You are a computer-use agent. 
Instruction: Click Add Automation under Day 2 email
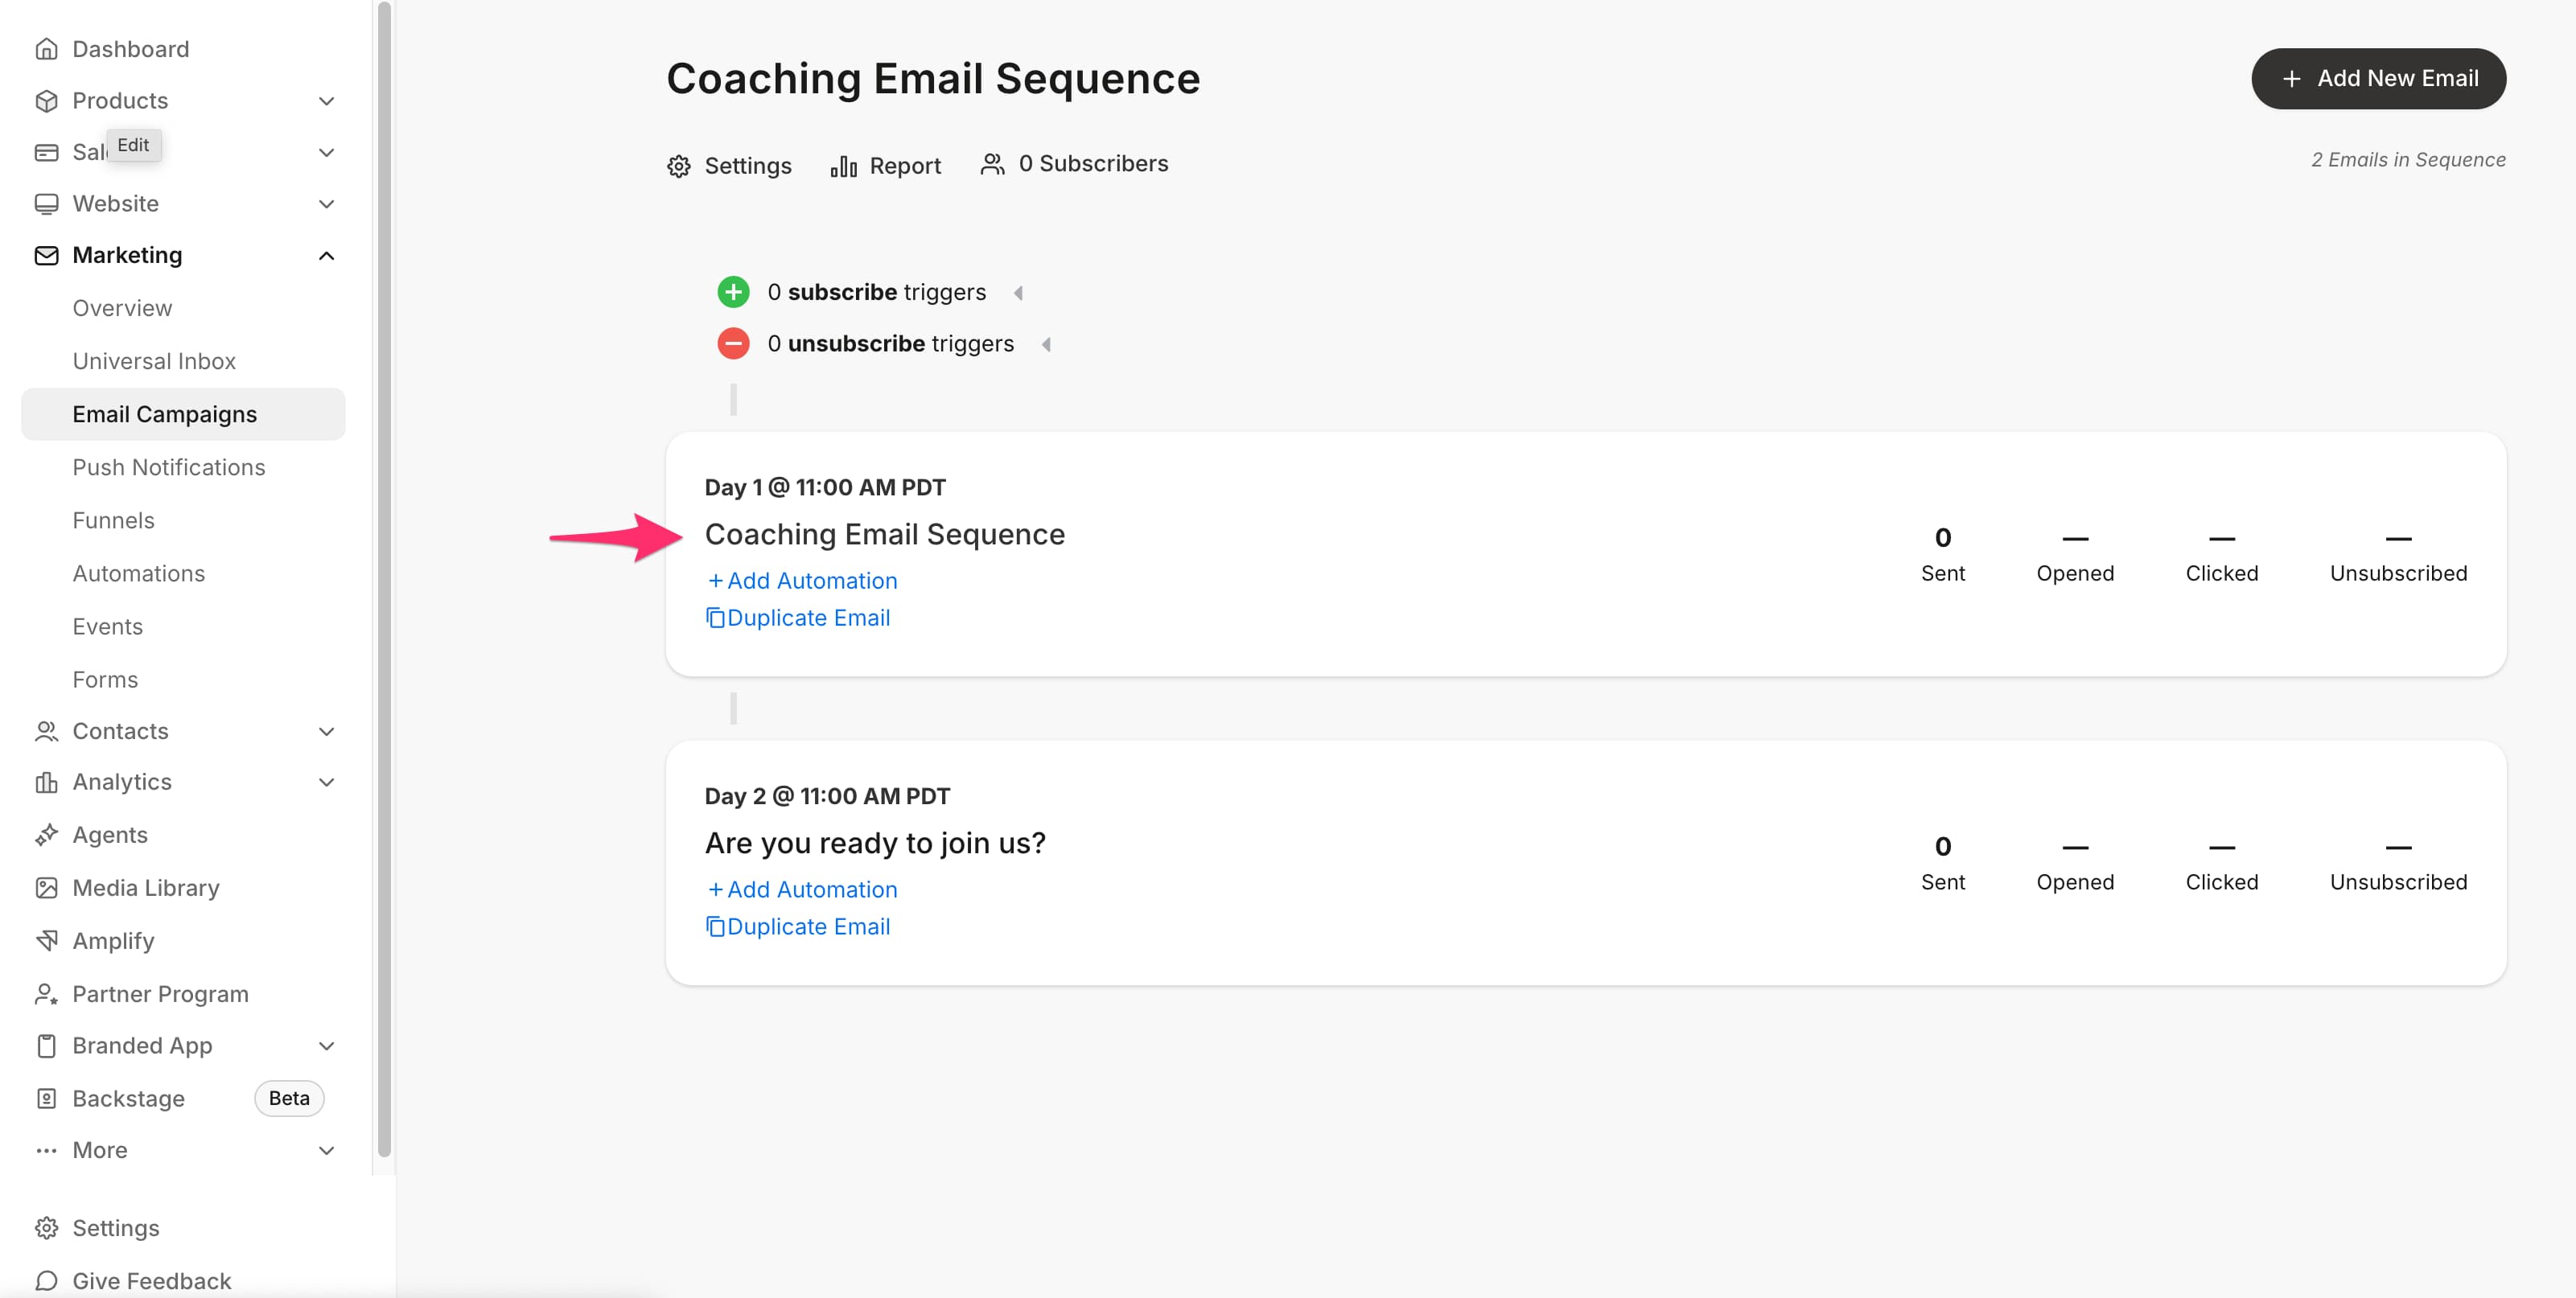(x=802, y=890)
